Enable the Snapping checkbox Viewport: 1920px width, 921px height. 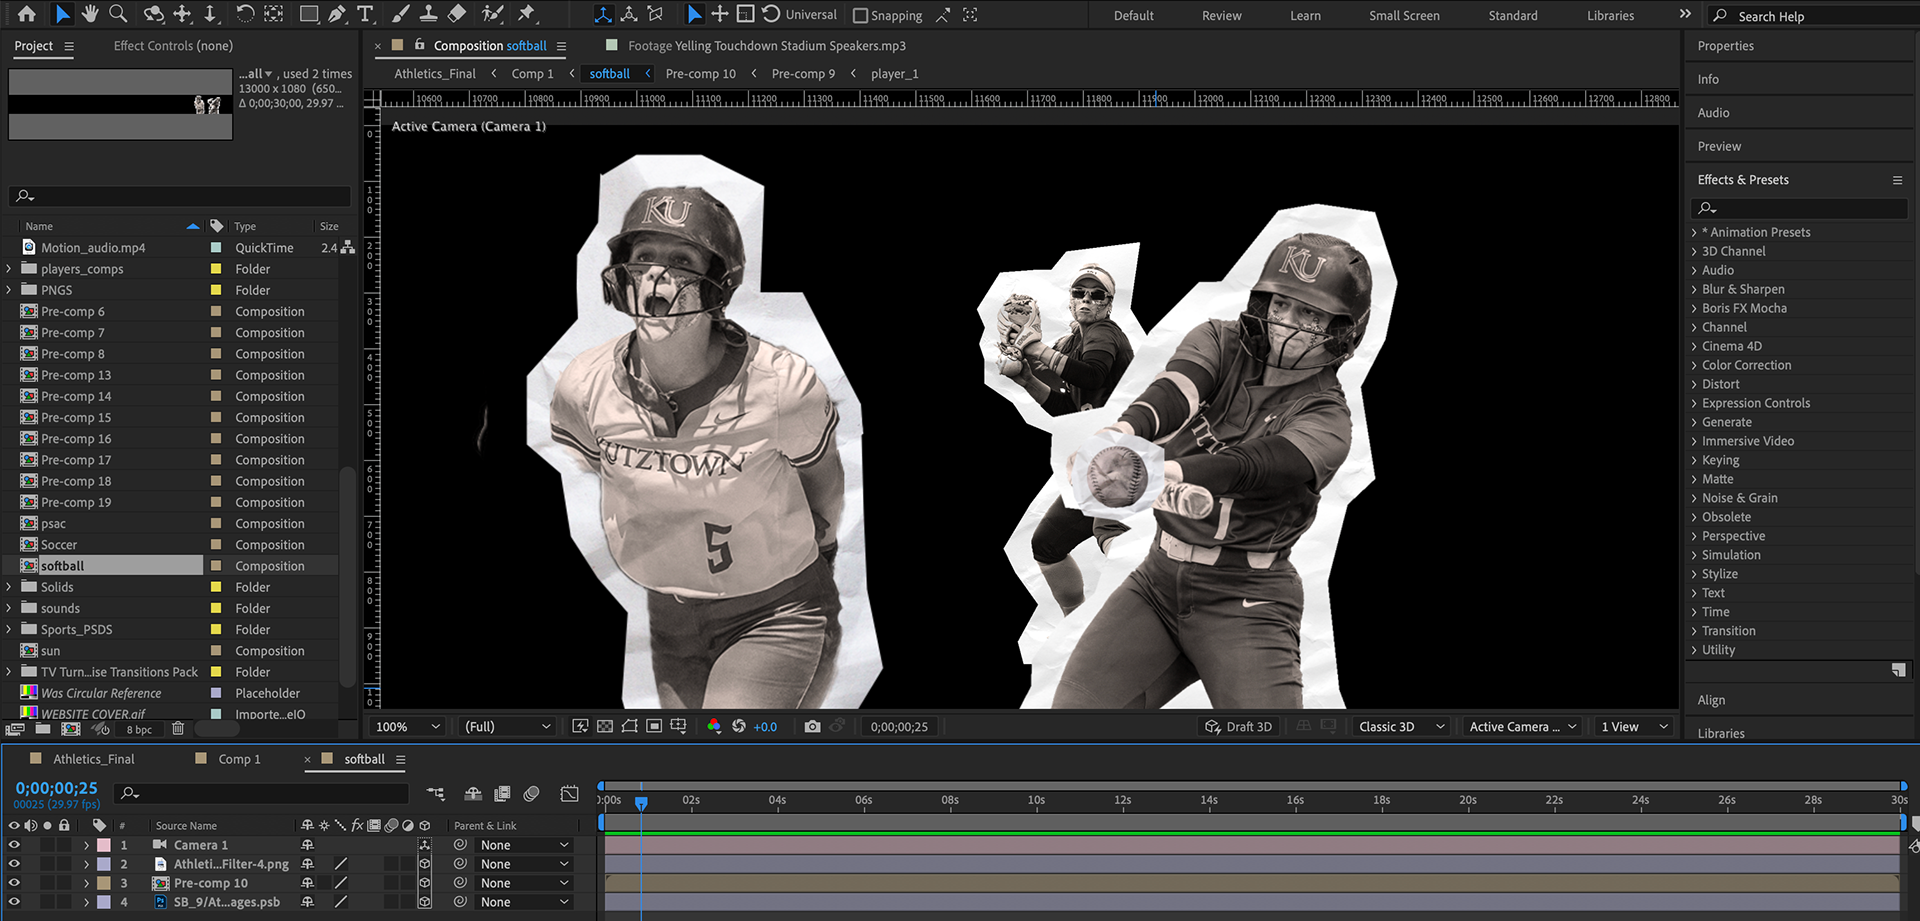tap(860, 15)
